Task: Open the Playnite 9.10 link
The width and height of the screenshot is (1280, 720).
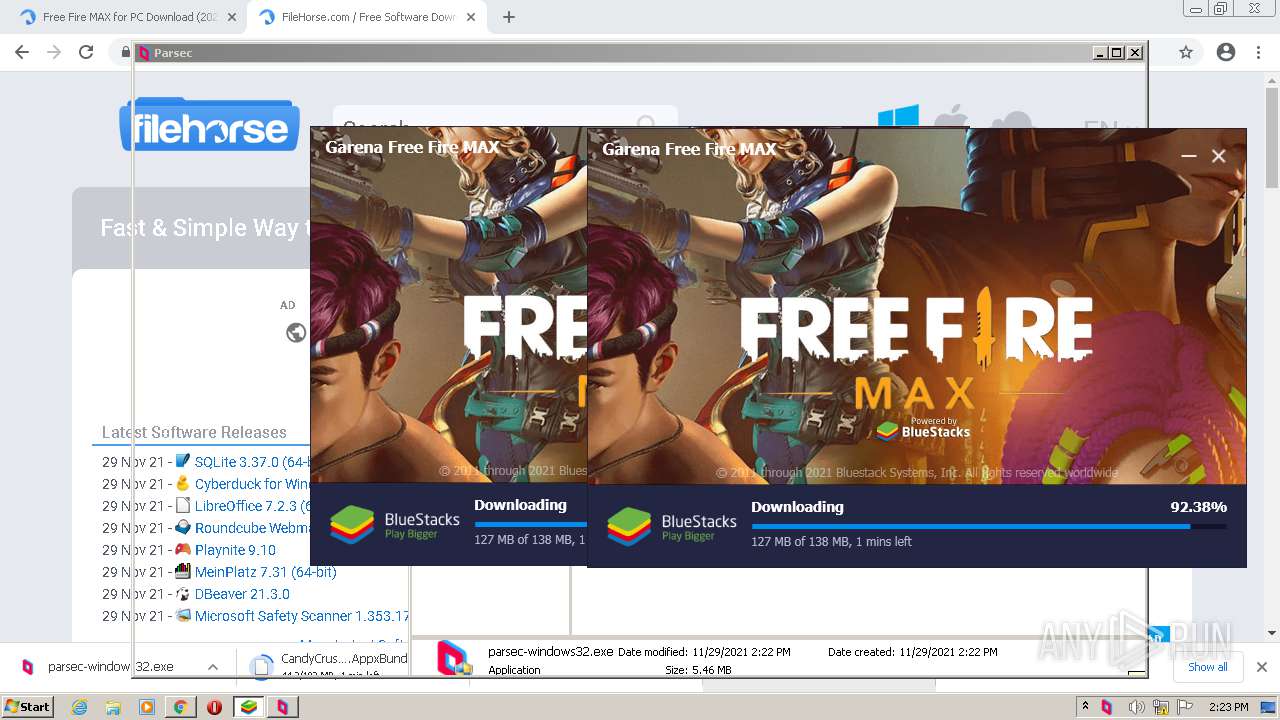Action: pos(235,550)
